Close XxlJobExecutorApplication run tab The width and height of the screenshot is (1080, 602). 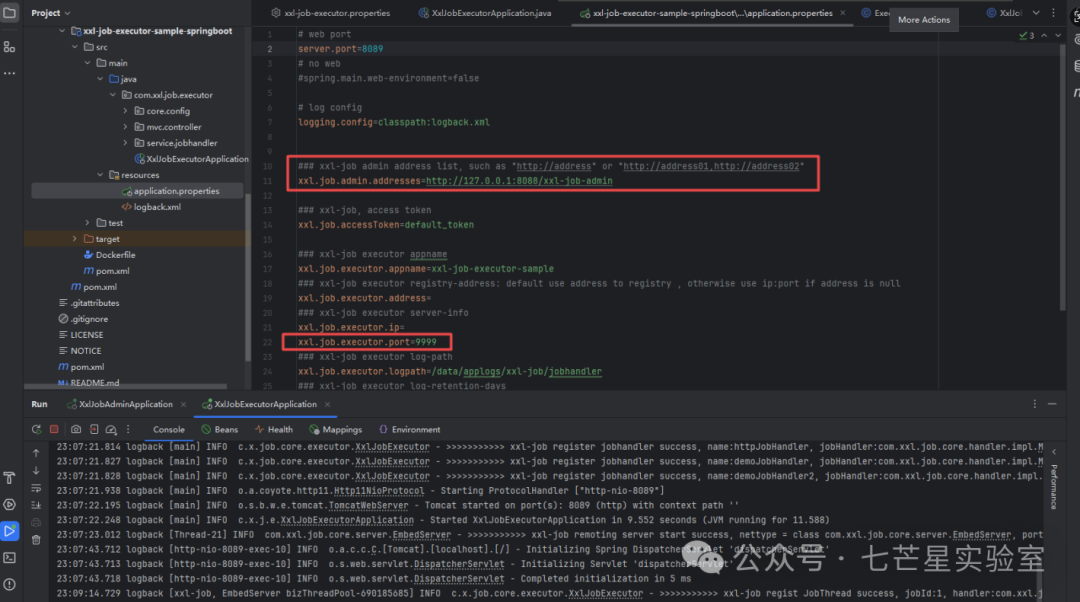tap(327, 404)
